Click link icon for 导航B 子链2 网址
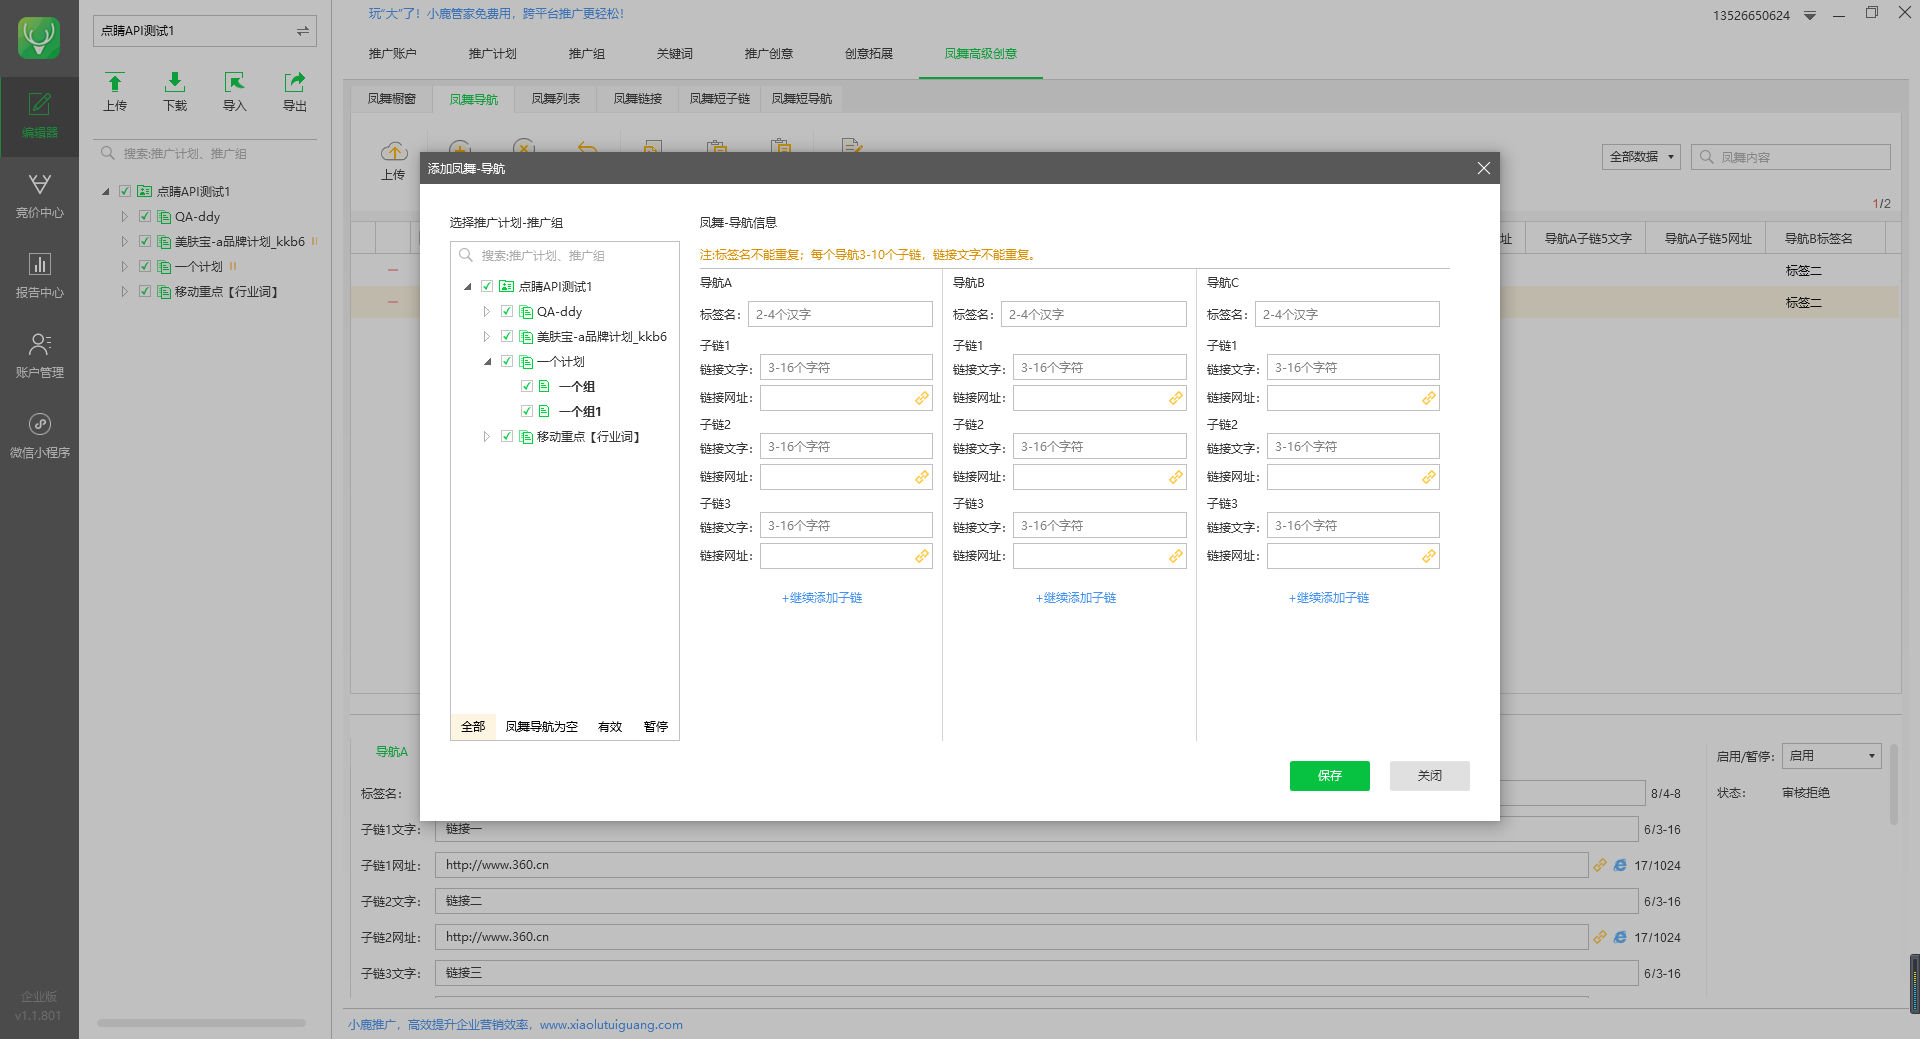This screenshot has height=1039, width=1920. (1176, 477)
